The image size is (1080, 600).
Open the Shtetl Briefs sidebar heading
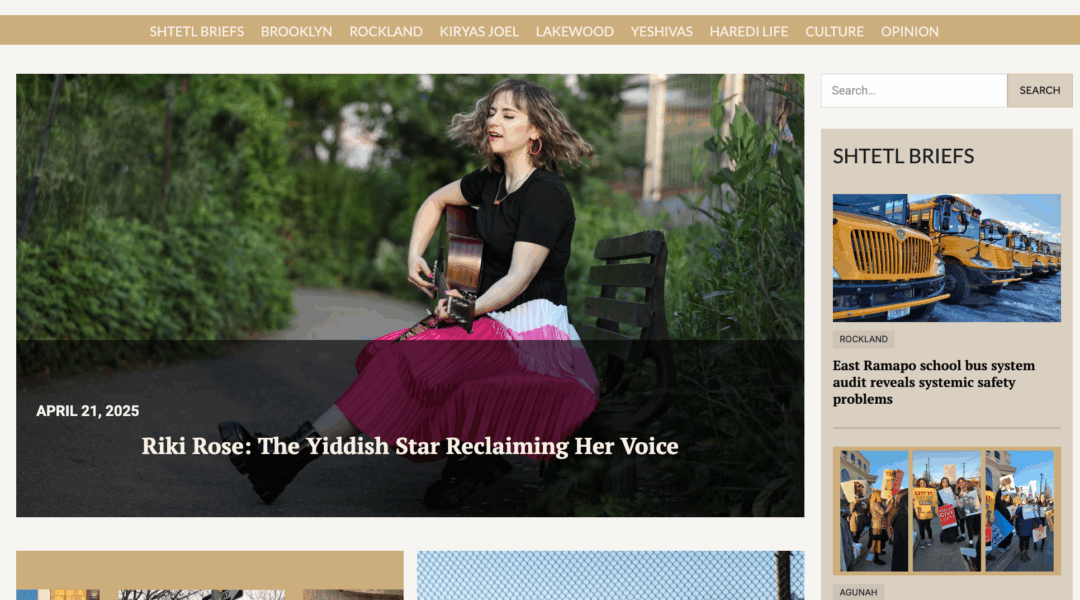[x=903, y=156]
